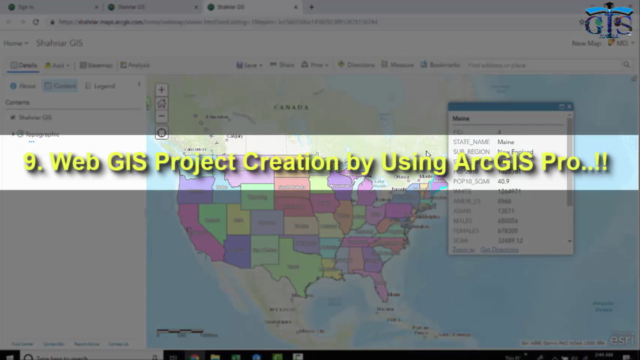The image size is (640, 360).
Task: Open the Print dropdown
Action: pos(315,65)
